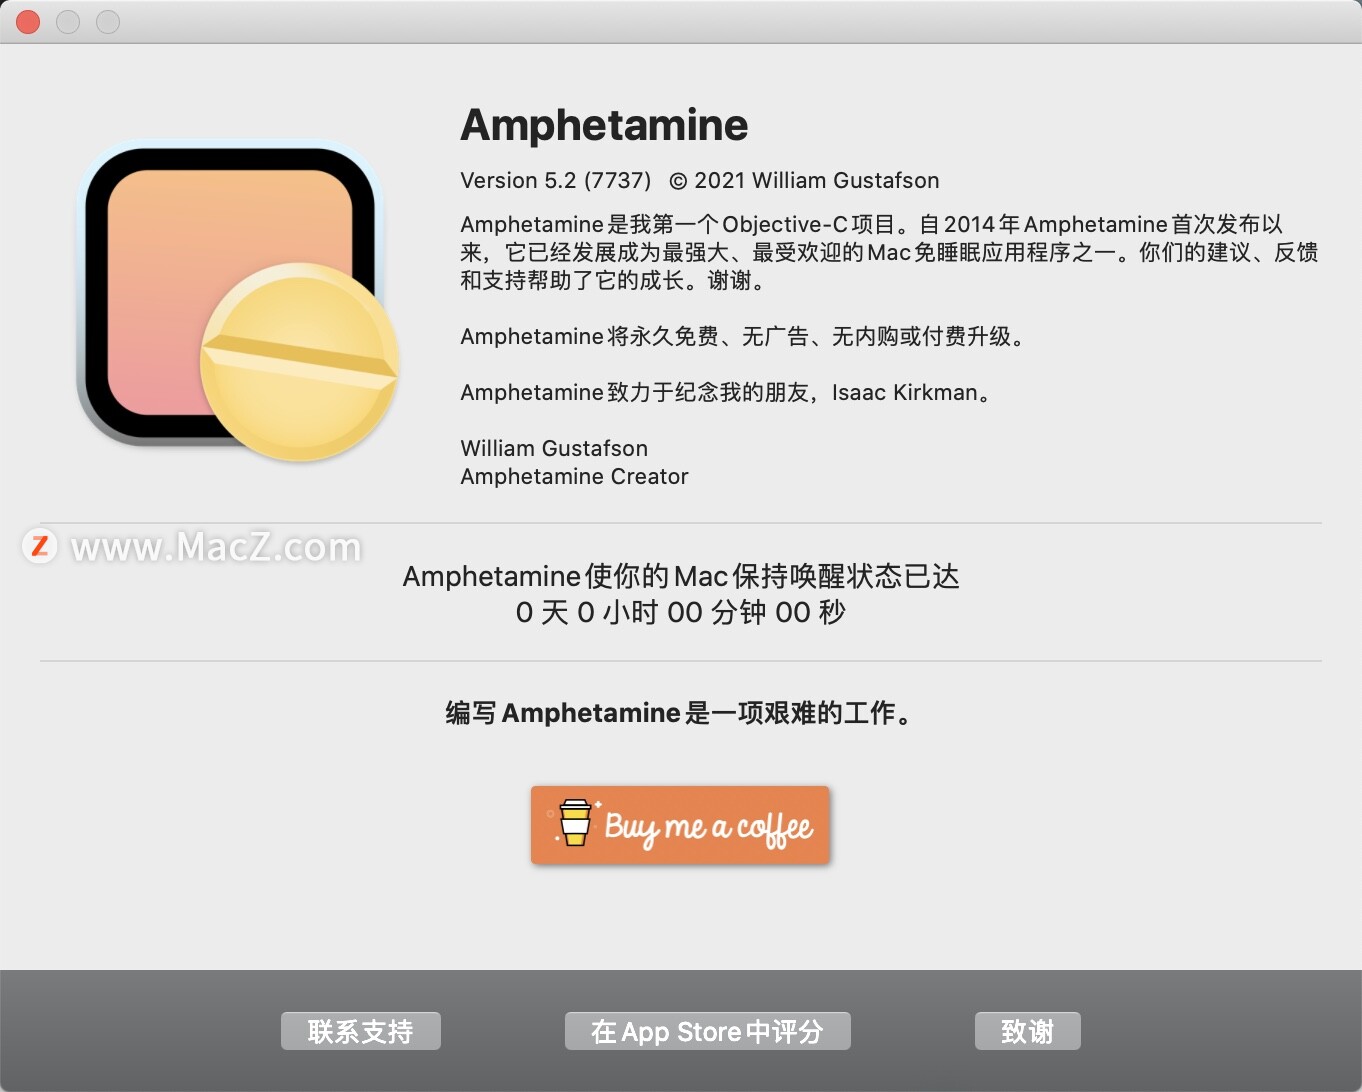This screenshot has height=1092, width=1362.
Task: Click the Amphetamine Creator line
Action: [574, 476]
